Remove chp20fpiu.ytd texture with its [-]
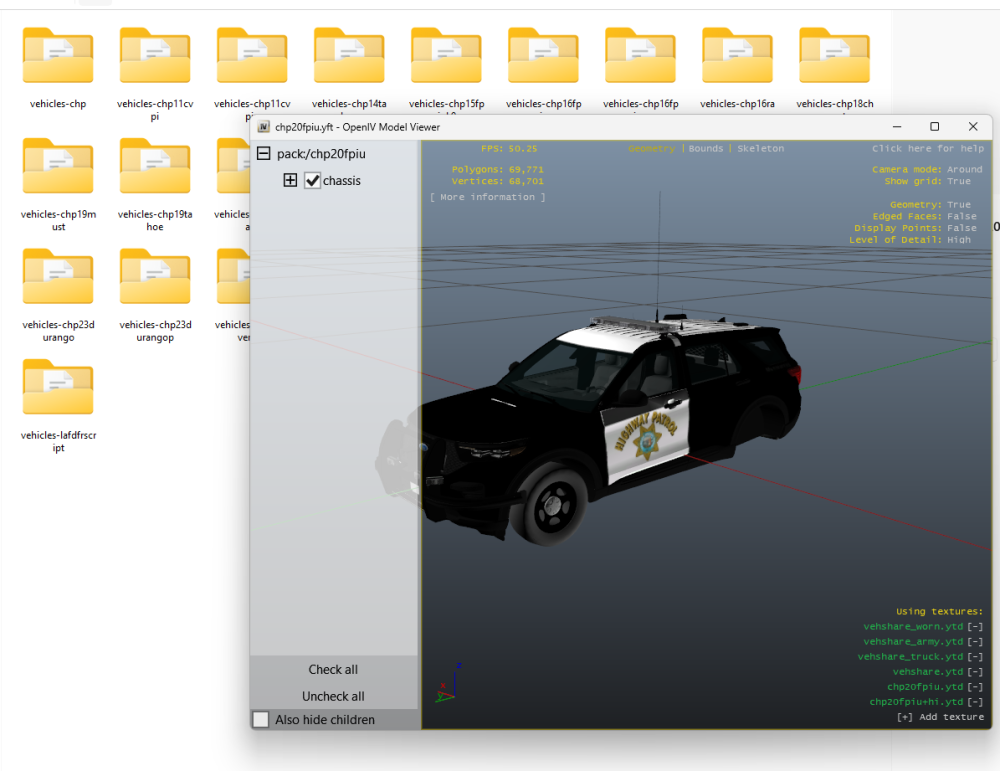Screen dimensions: 1000x771 point(975,687)
